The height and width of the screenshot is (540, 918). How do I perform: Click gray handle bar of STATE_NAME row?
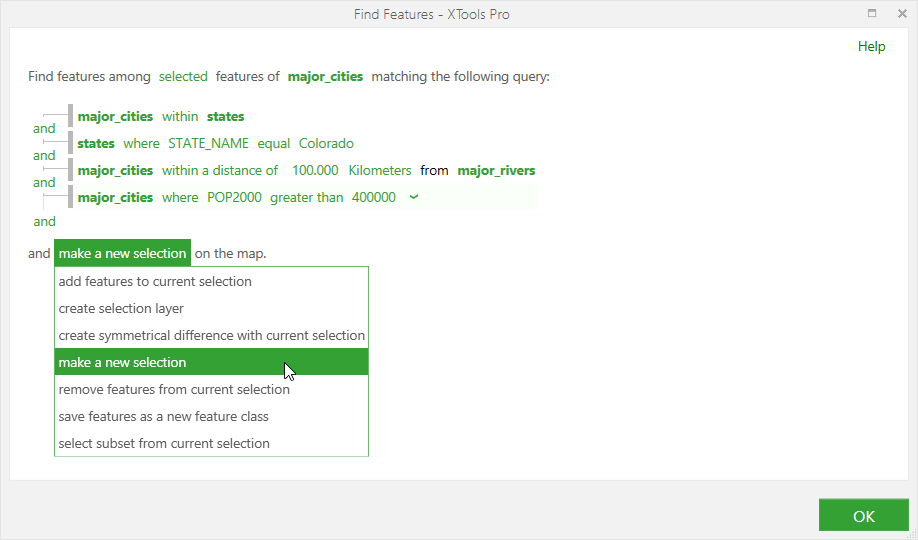[70, 142]
